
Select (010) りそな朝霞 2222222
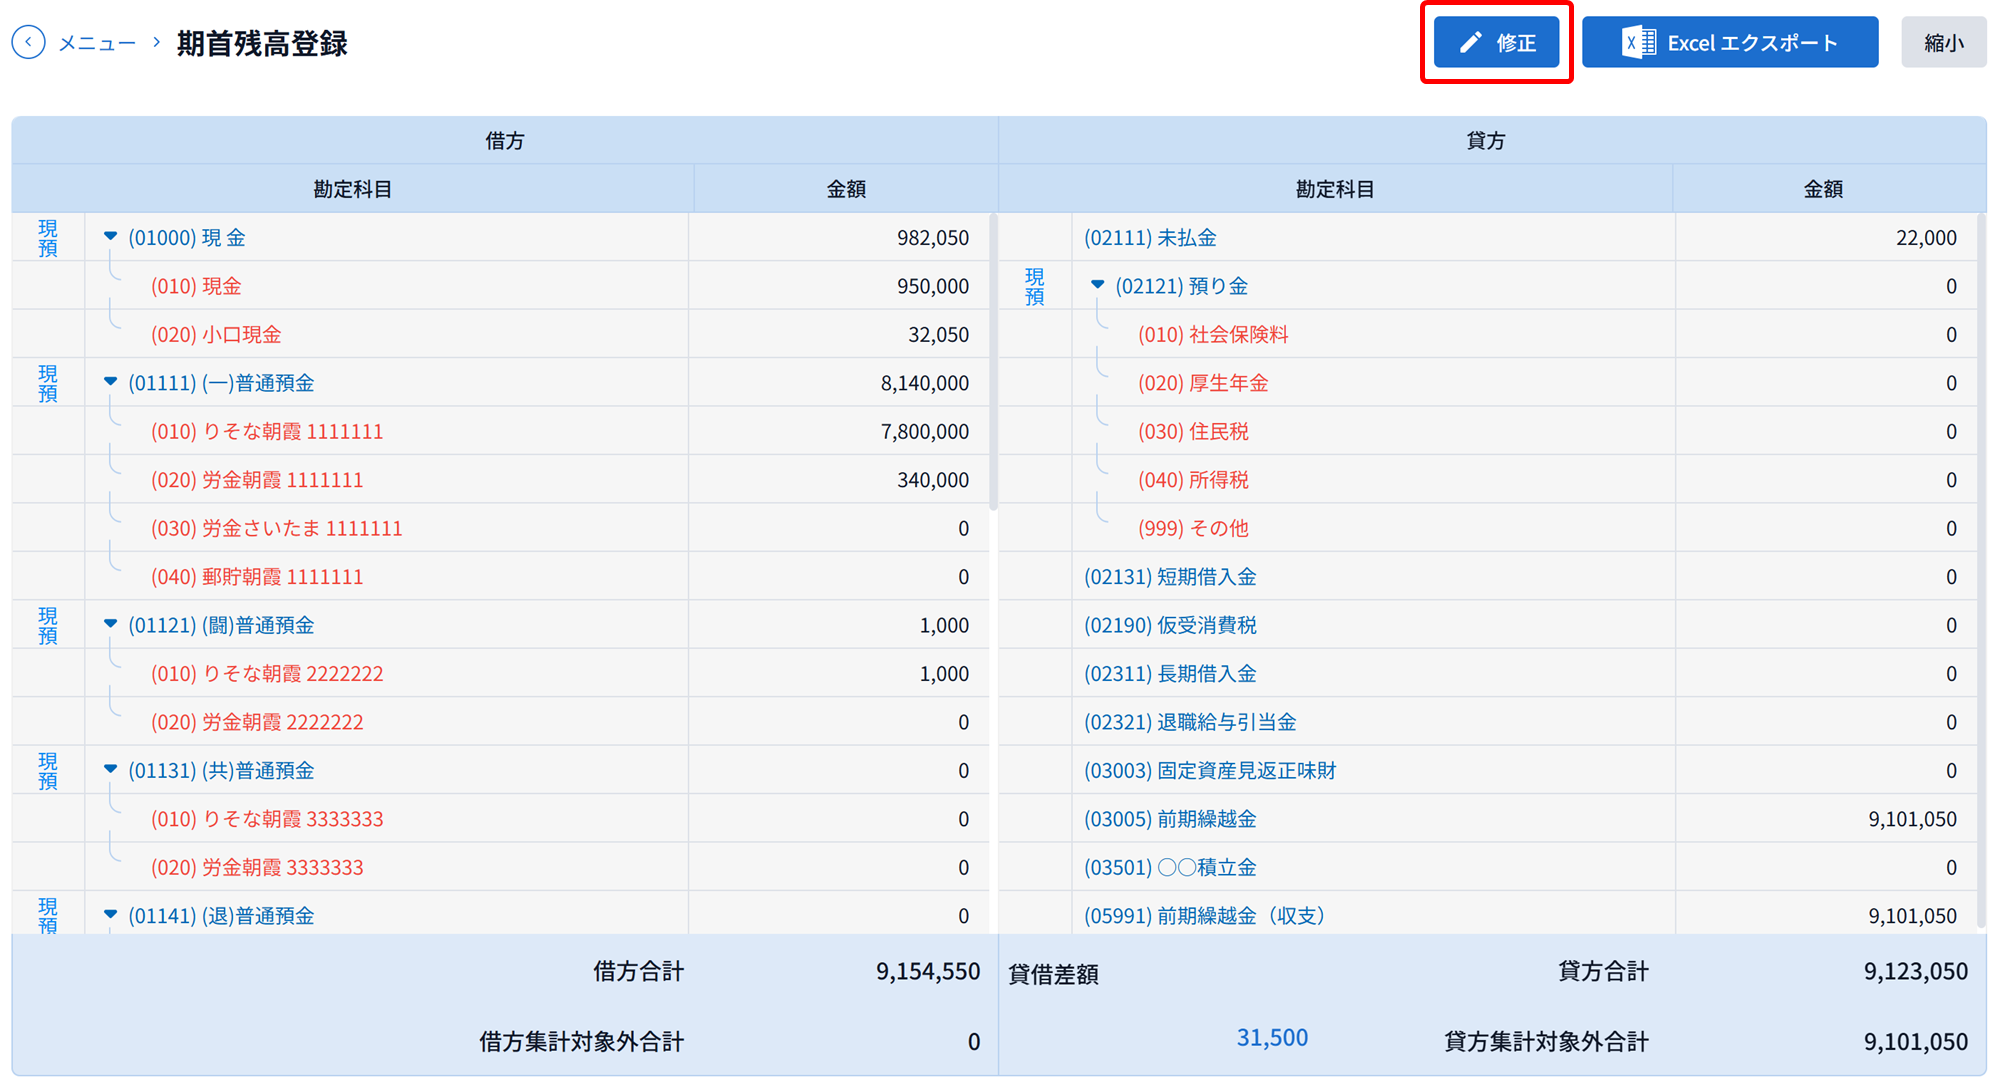pyautogui.click(x=267, y=674)
